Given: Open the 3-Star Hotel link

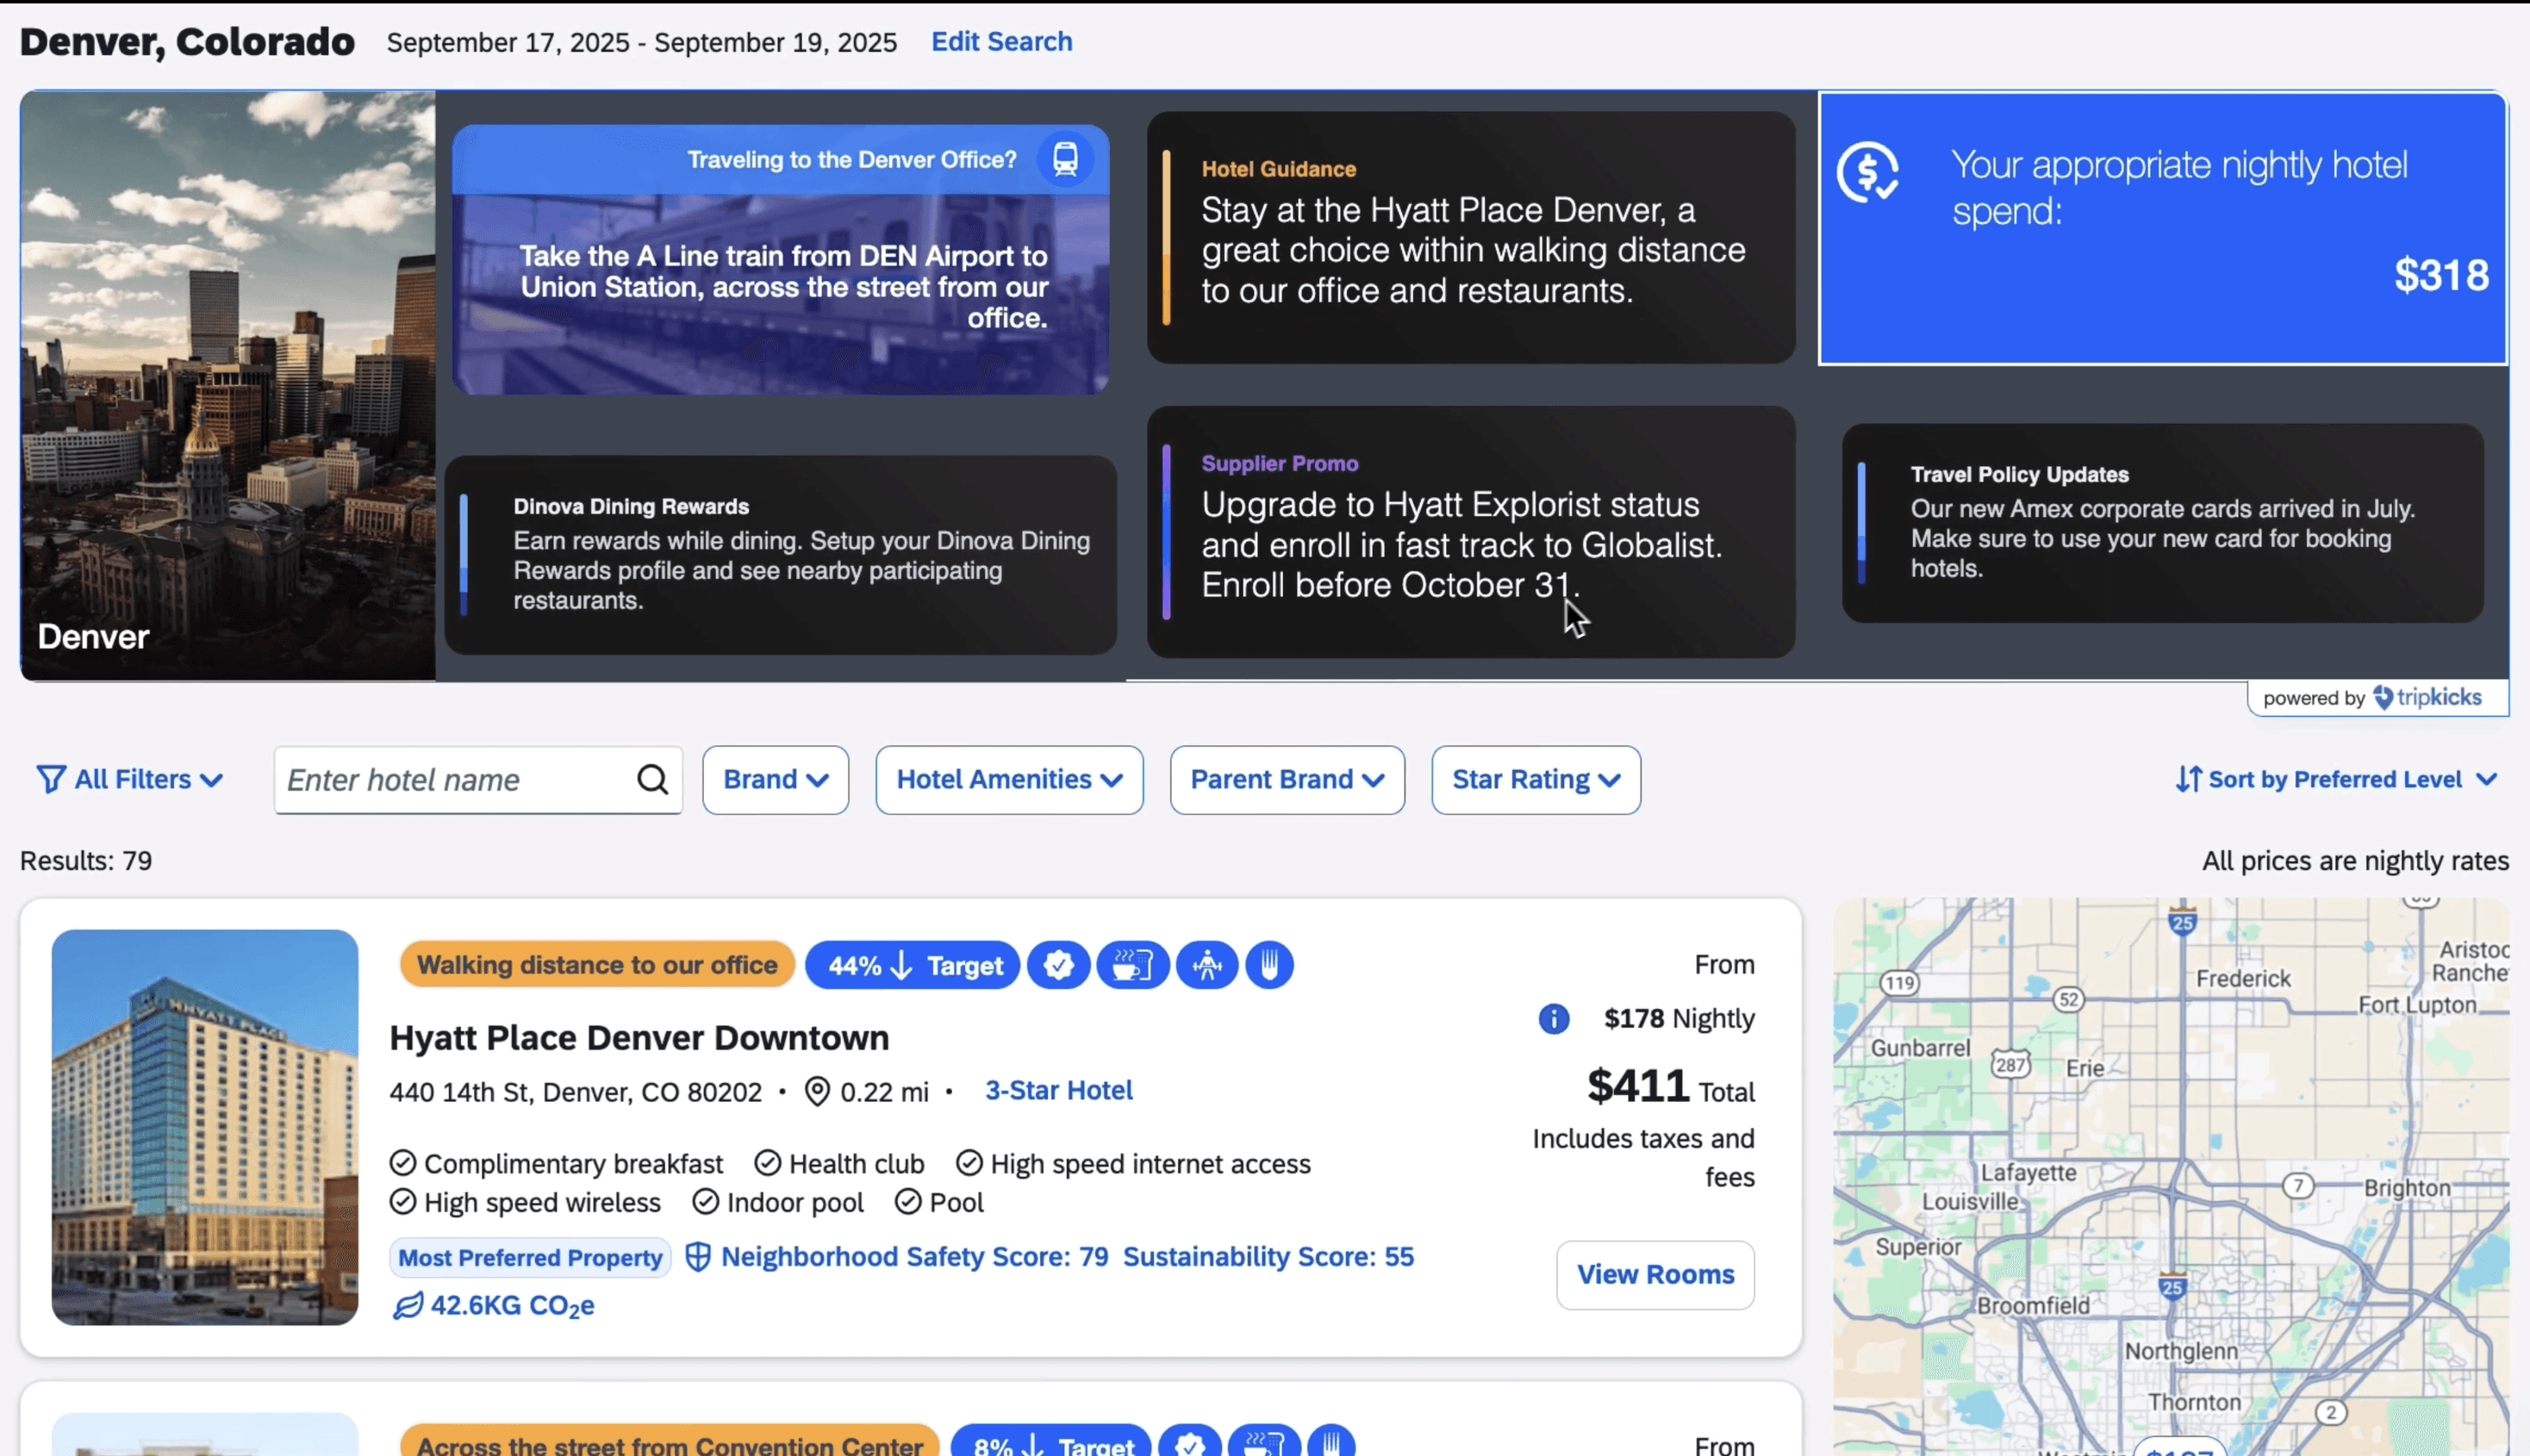Looking at the screenshot, I should click(x=1058, y=1090).
